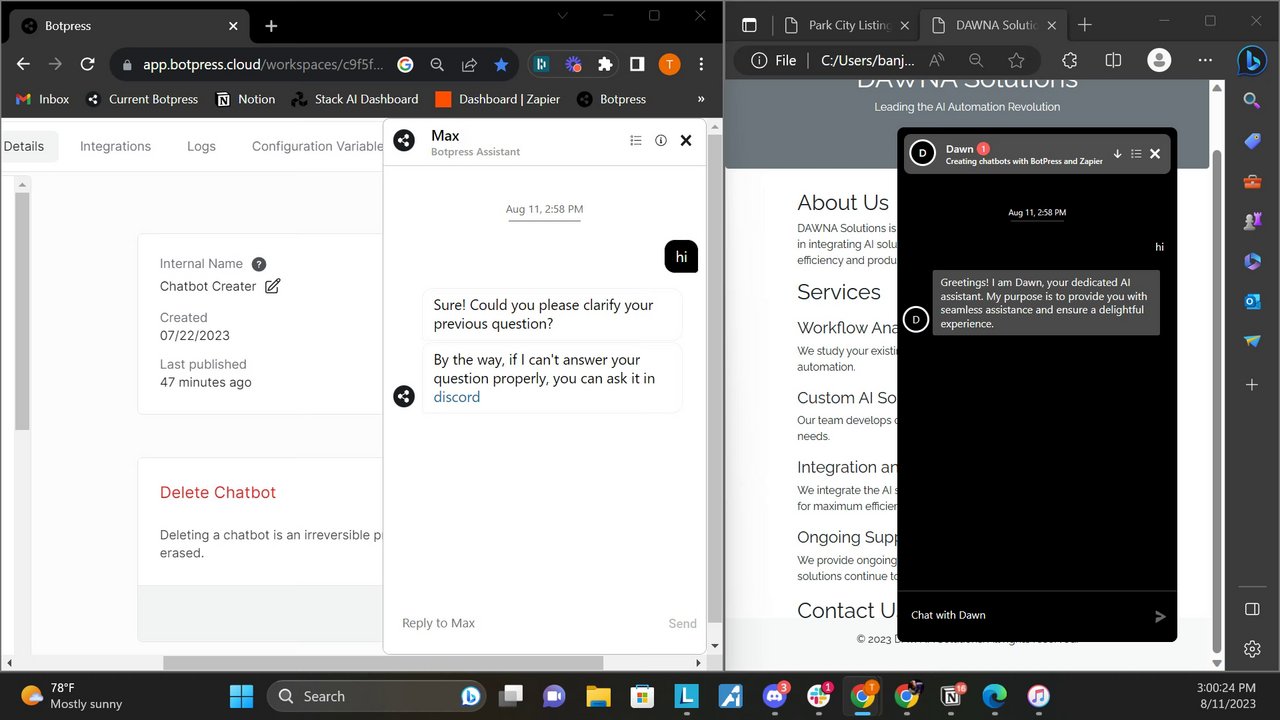The image size is (1280, 720).
Task: Switch to Park City Listing tab in Edge
Action: 846,25
